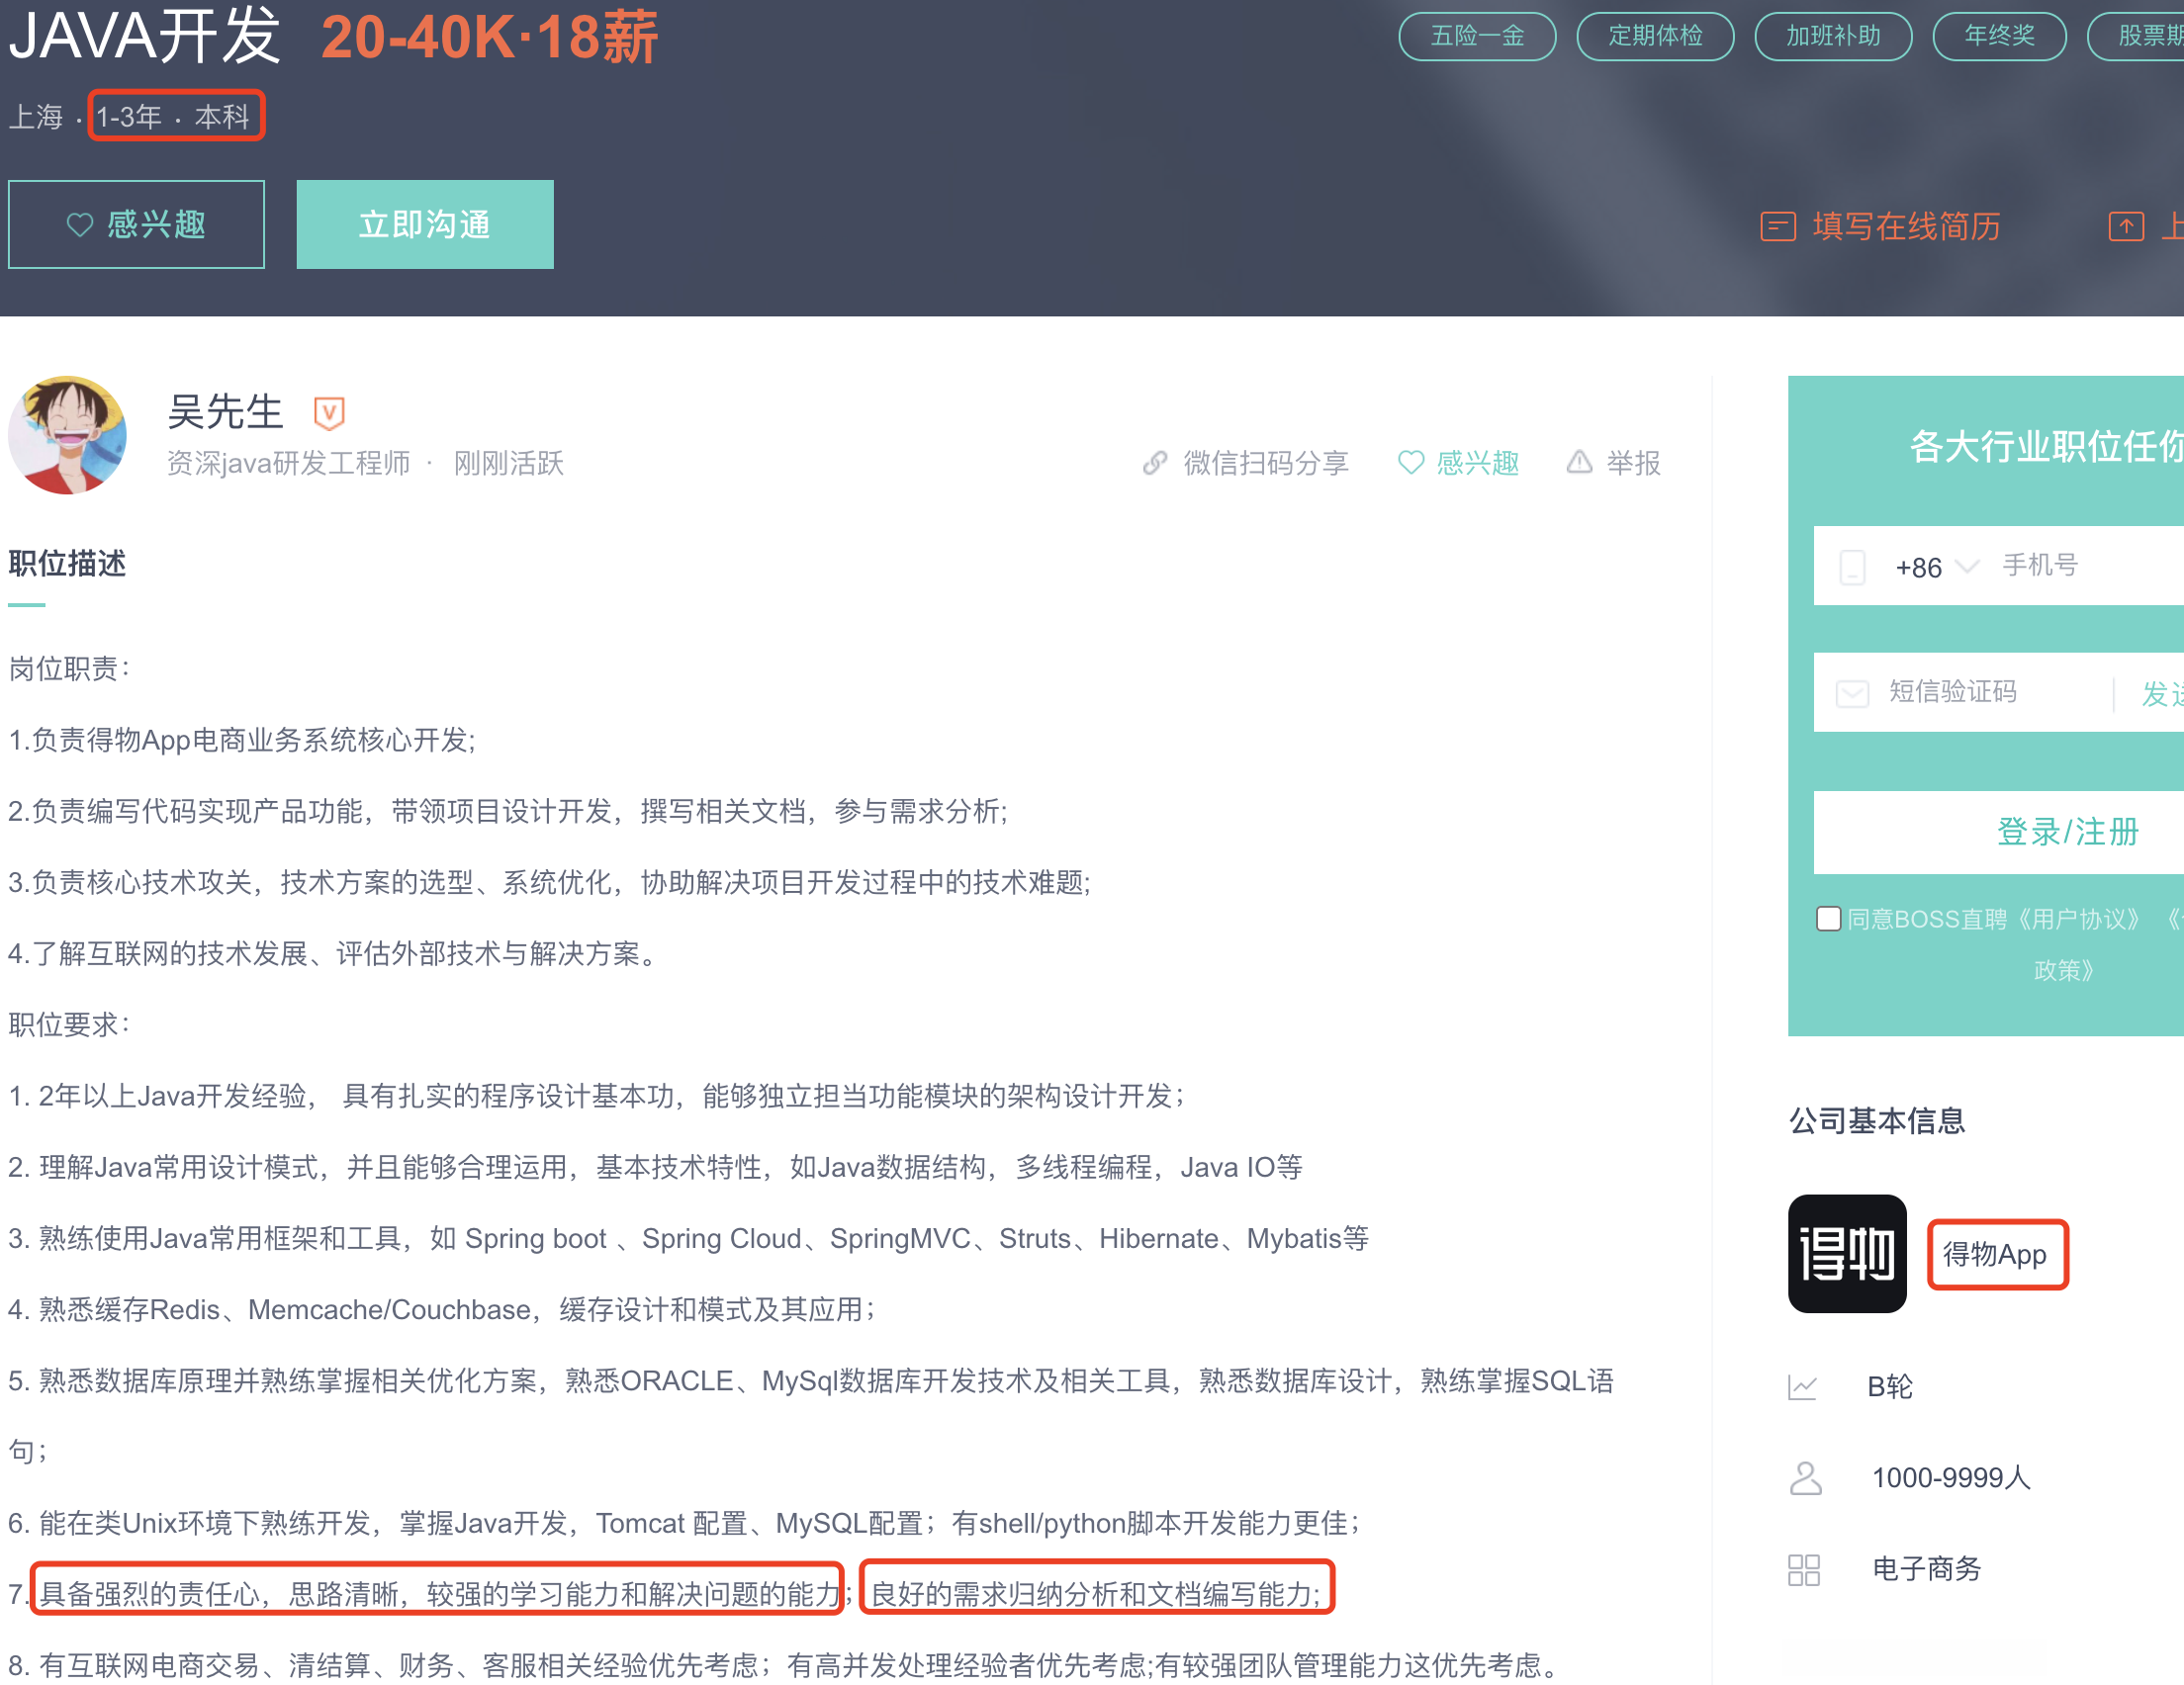Open the 得物App company name link

[x=1994, y=1253]
